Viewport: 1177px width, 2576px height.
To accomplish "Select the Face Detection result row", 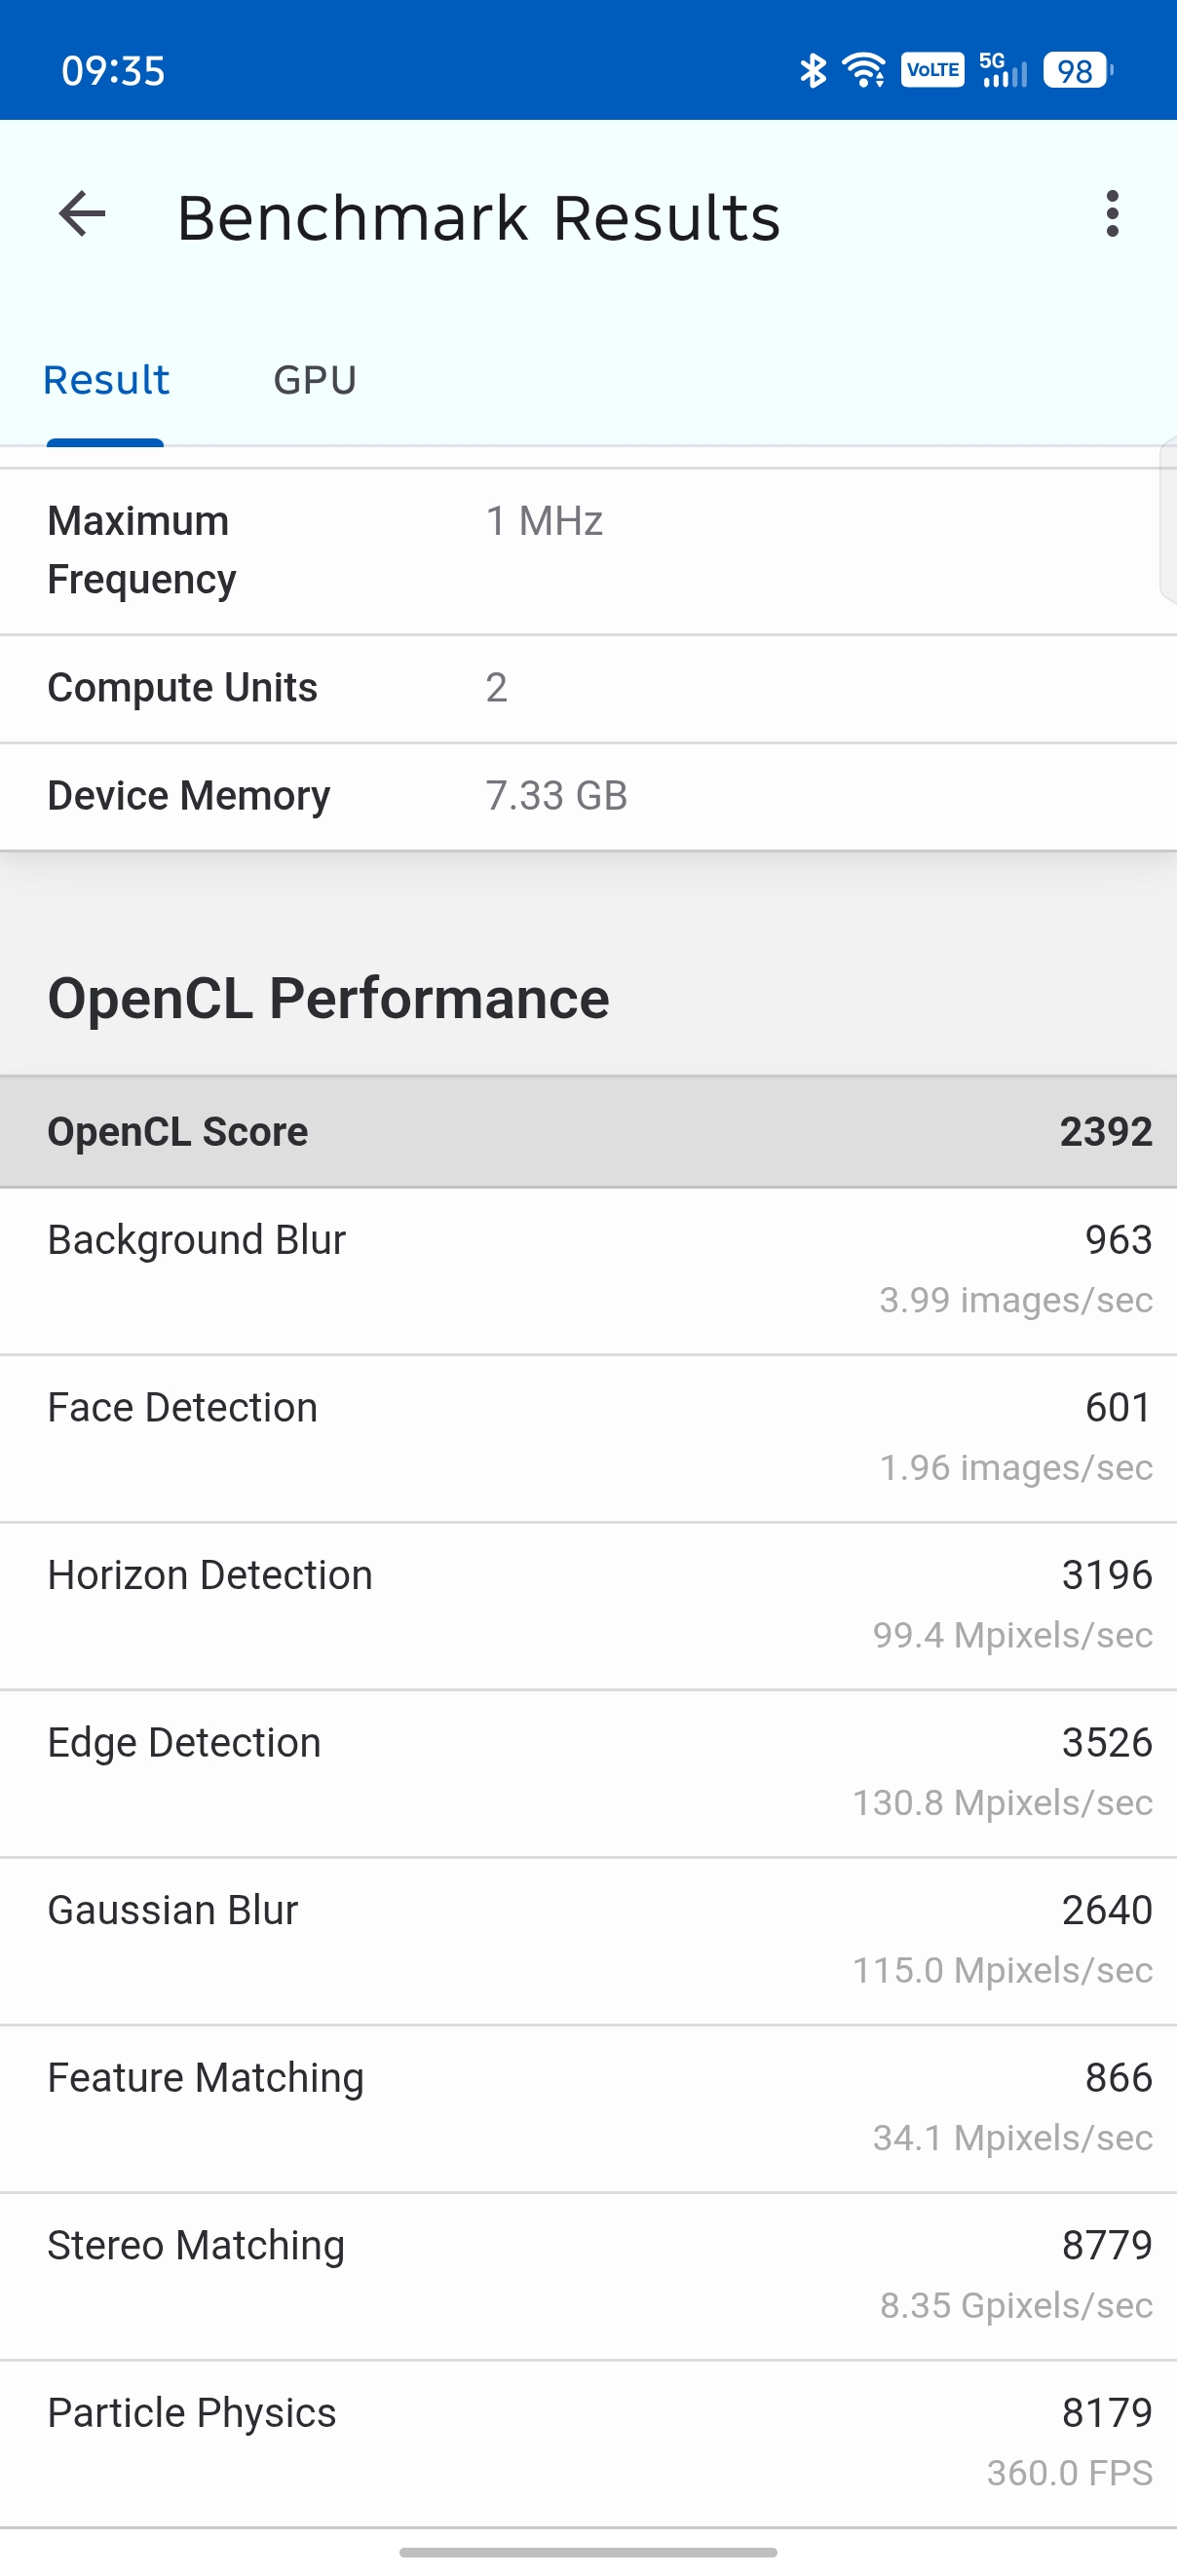I will (588, 1438).
